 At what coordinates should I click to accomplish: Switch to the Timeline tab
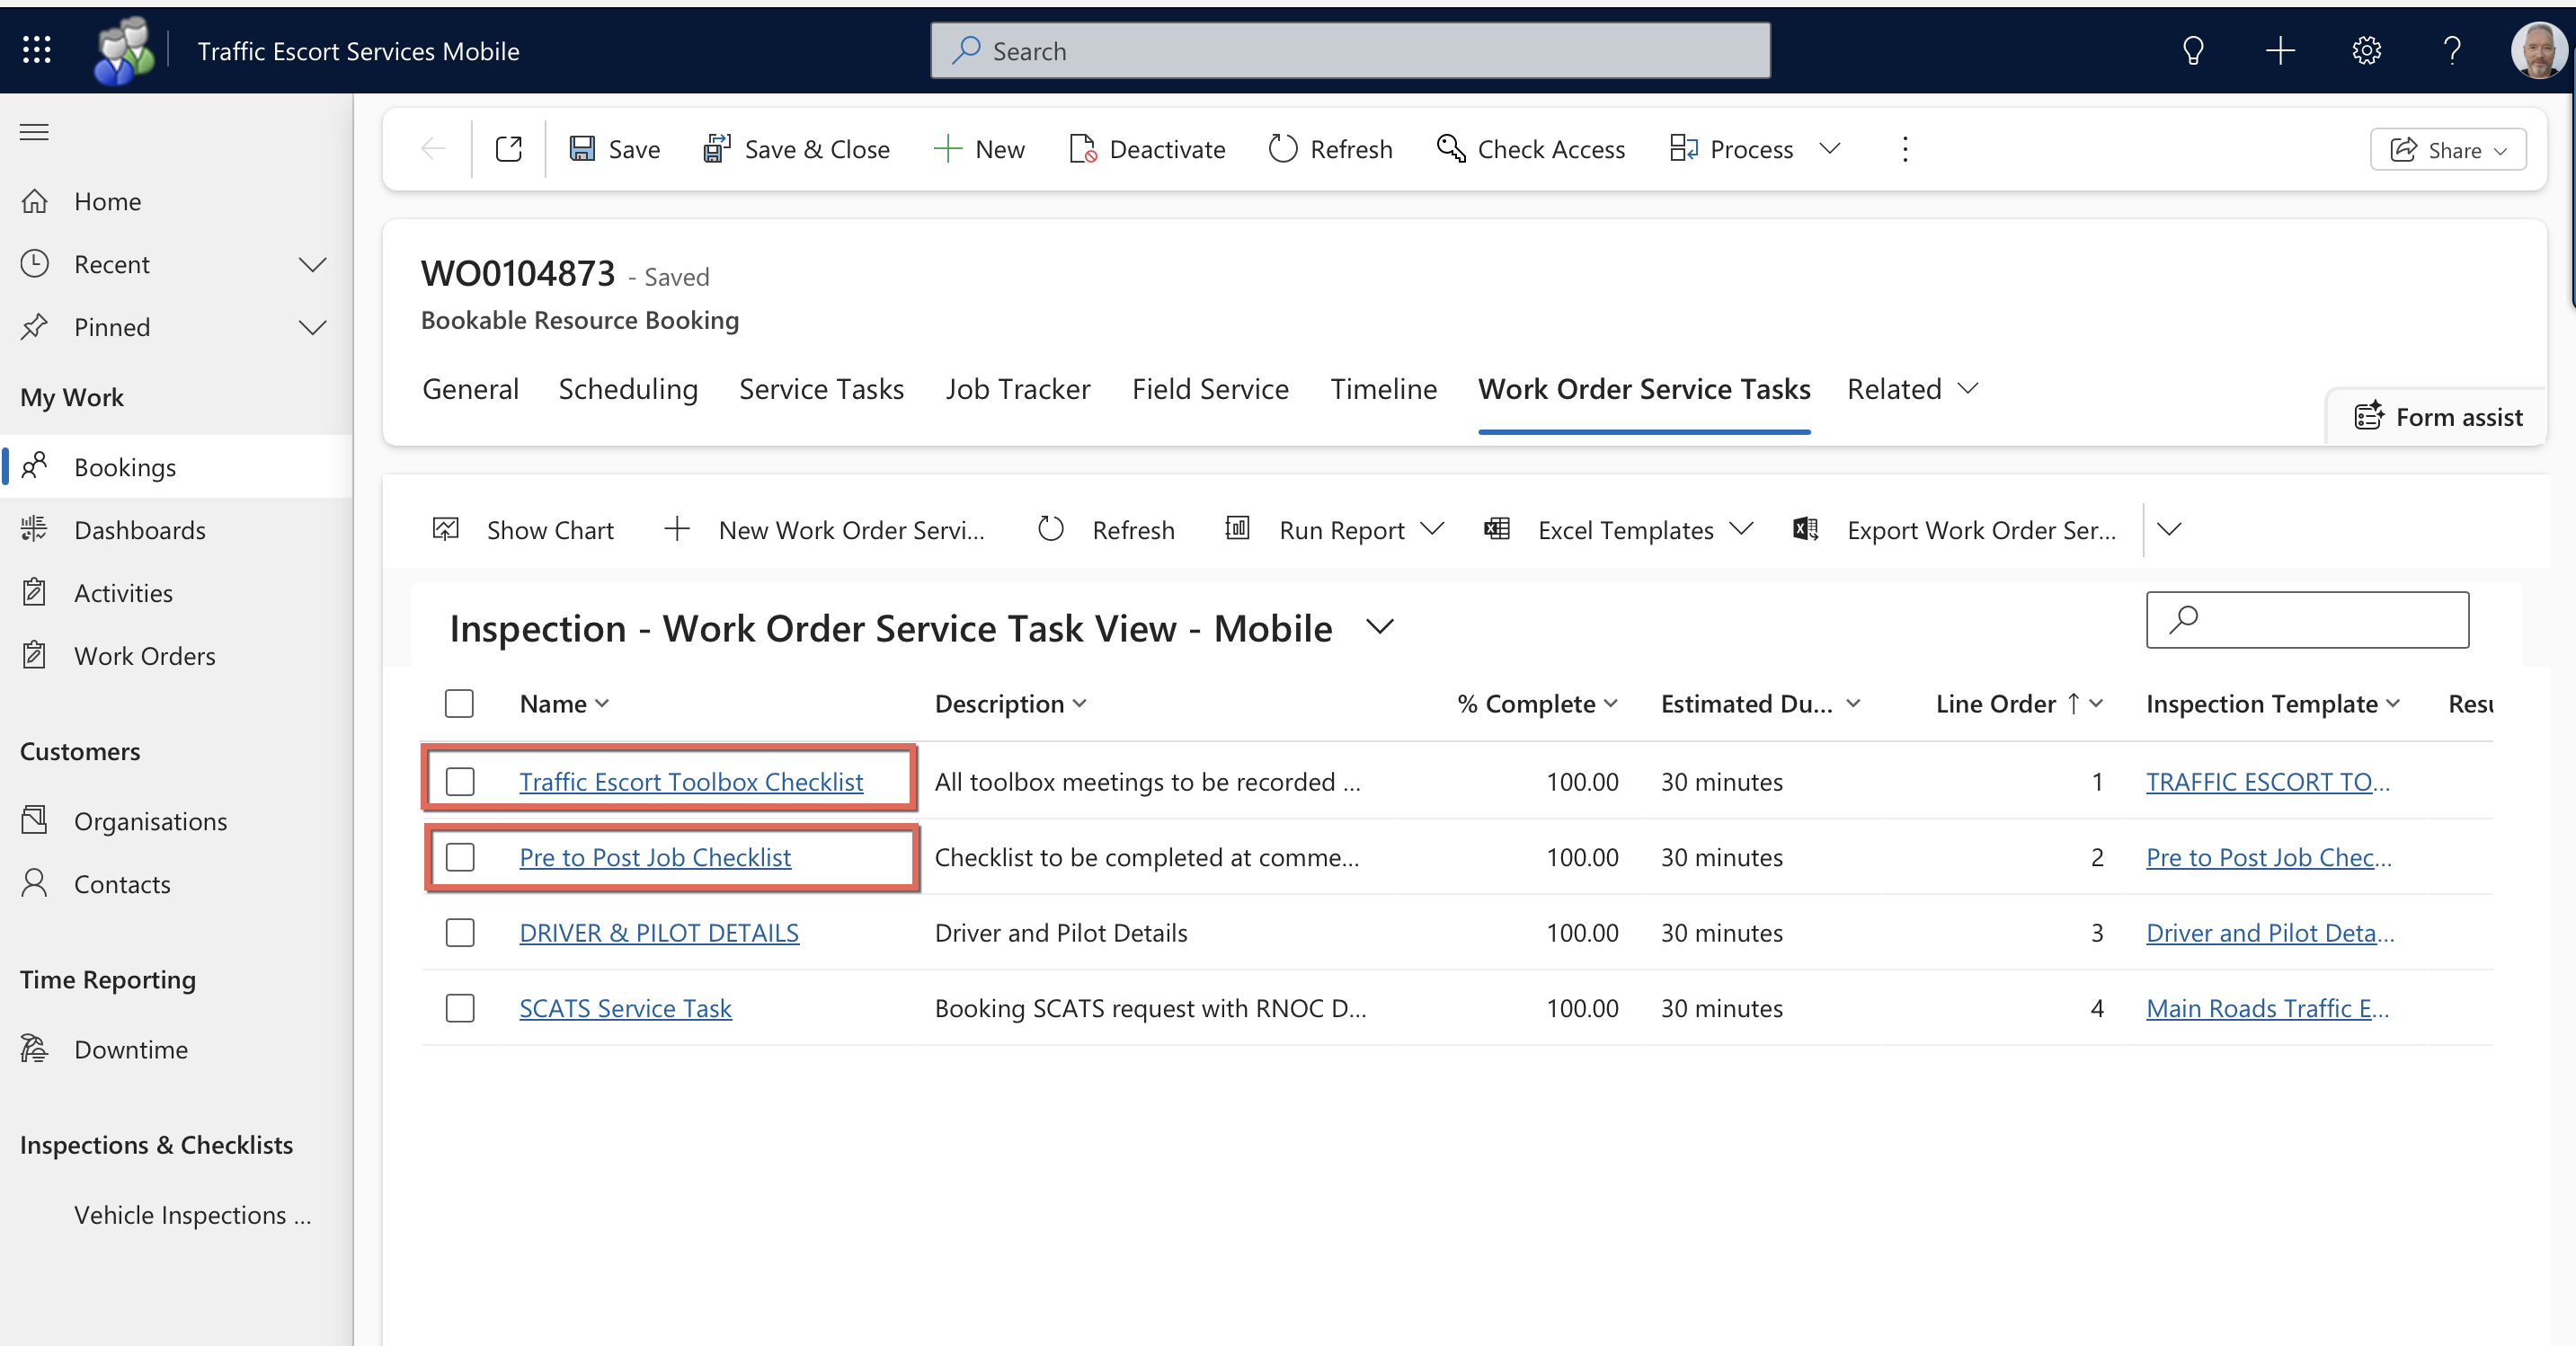[x=1383, y=389]
